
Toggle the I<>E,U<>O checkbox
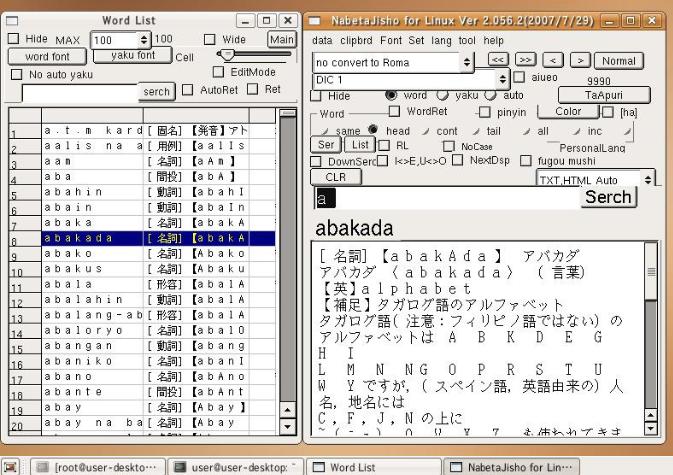click(382, 160)
